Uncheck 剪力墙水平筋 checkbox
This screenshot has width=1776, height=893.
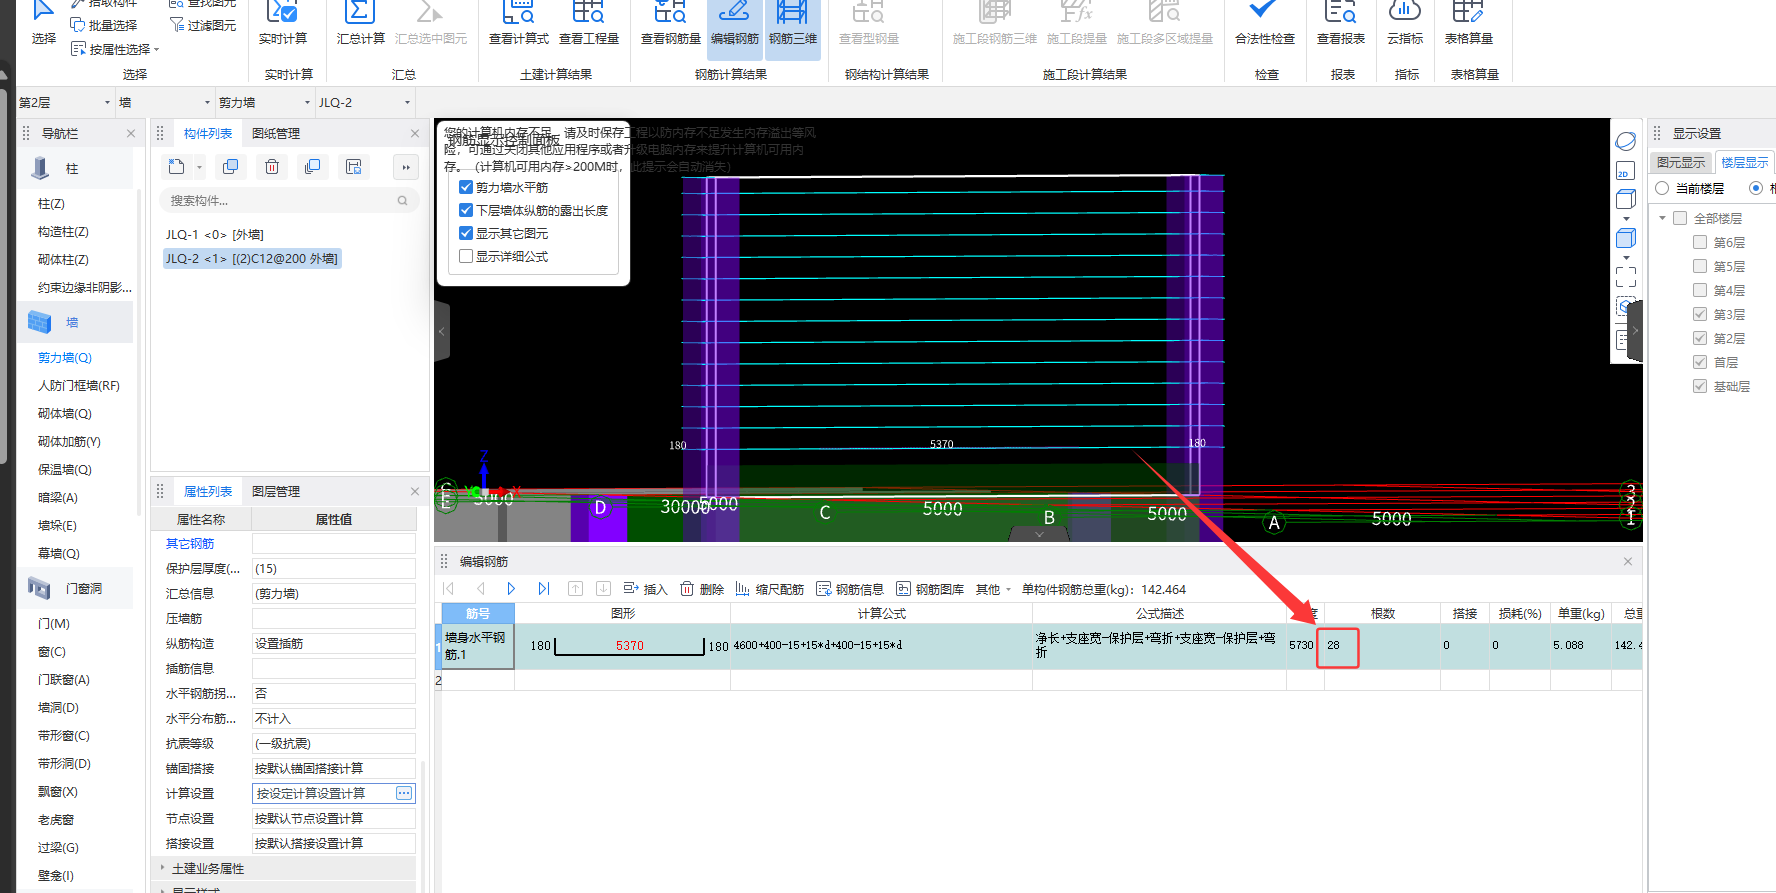pyautogui.click(x=466, y=187)
